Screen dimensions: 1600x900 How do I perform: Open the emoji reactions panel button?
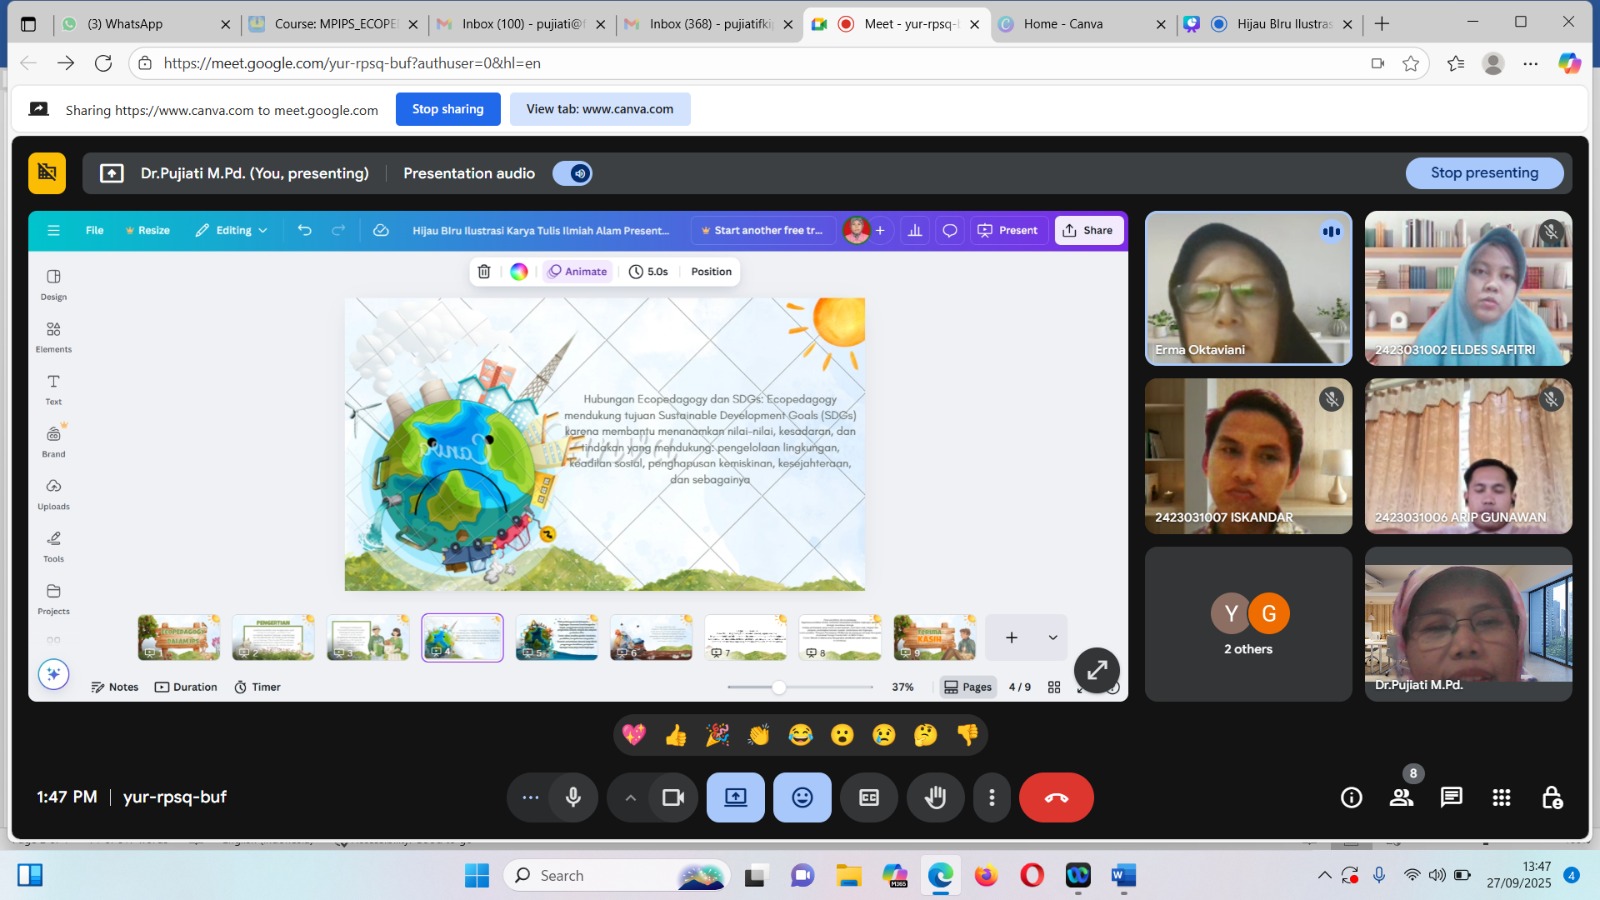tap(802, 797)
